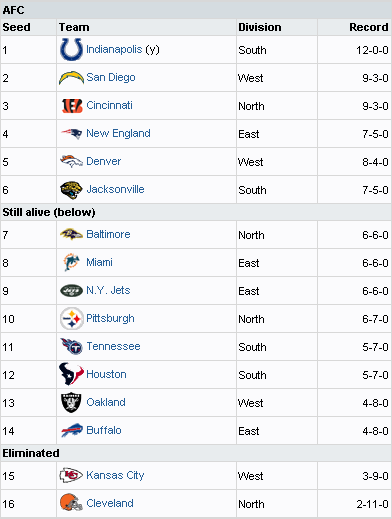Open the Buffalo team link

point(104,430)
